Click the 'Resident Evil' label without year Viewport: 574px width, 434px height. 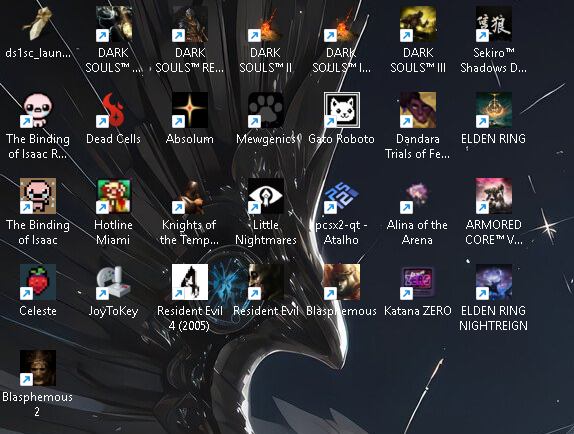coord(266,311)
